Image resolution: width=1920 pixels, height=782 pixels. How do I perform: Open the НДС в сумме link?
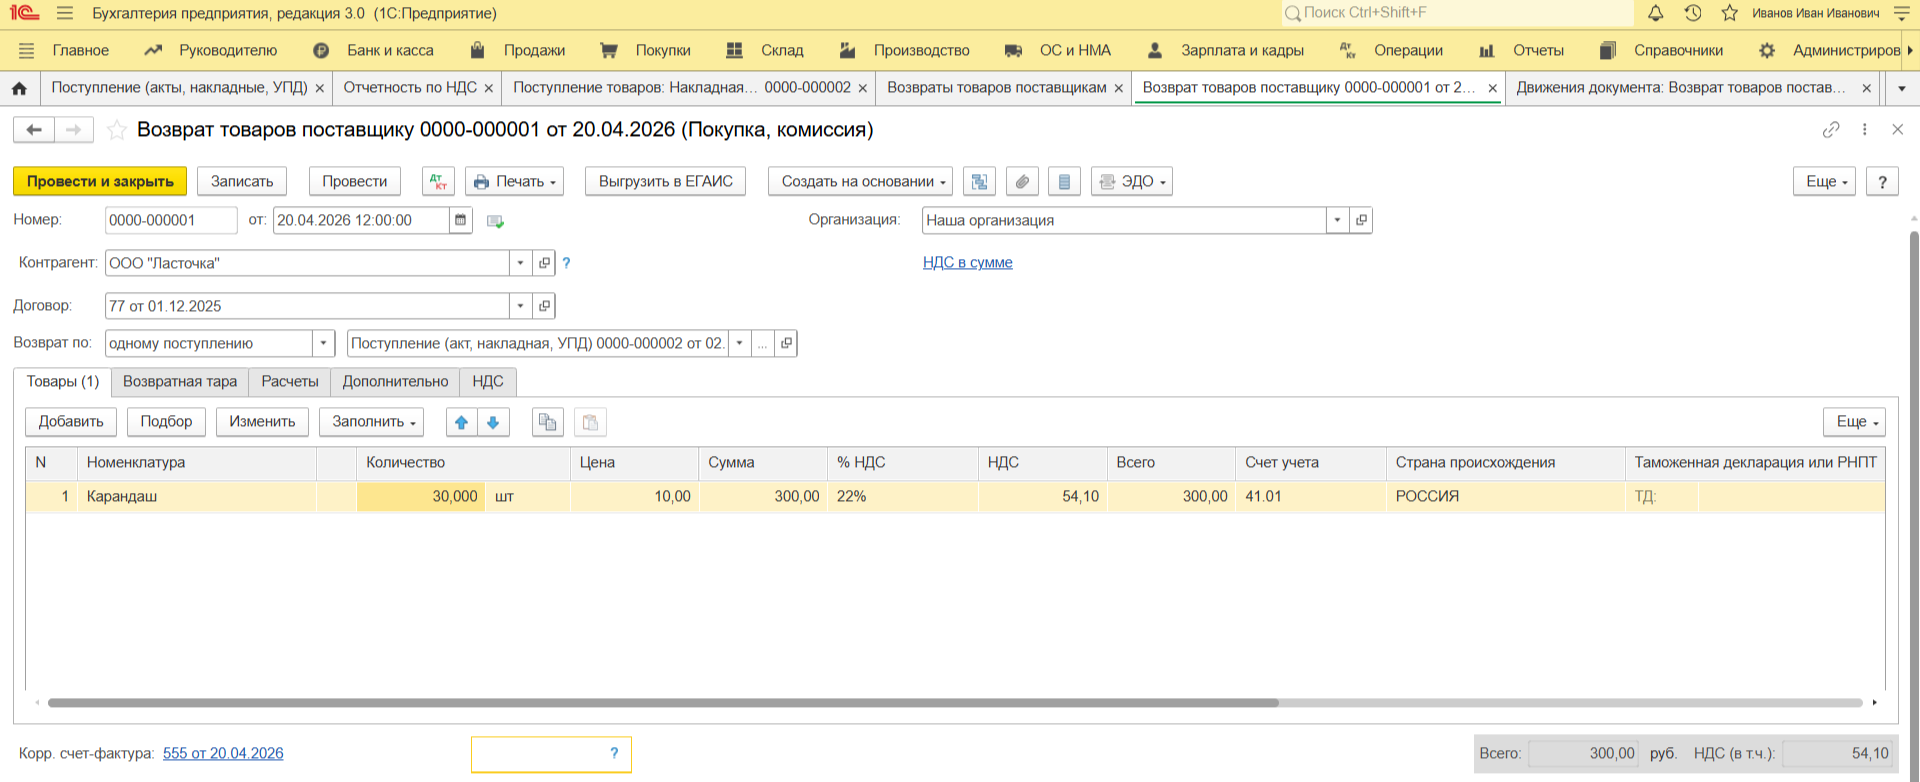click(967, 262)
